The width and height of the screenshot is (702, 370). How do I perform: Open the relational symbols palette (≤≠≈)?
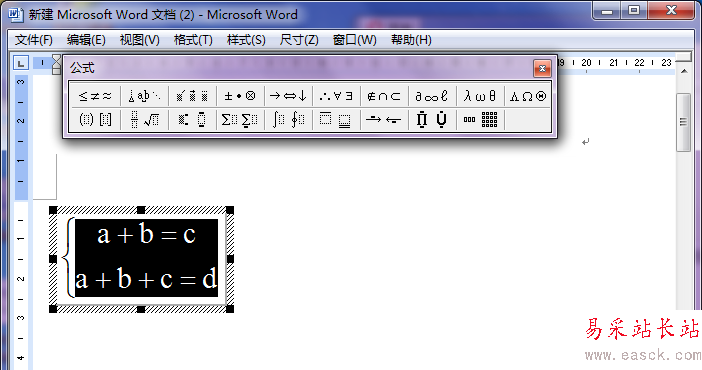pos(95,96)
